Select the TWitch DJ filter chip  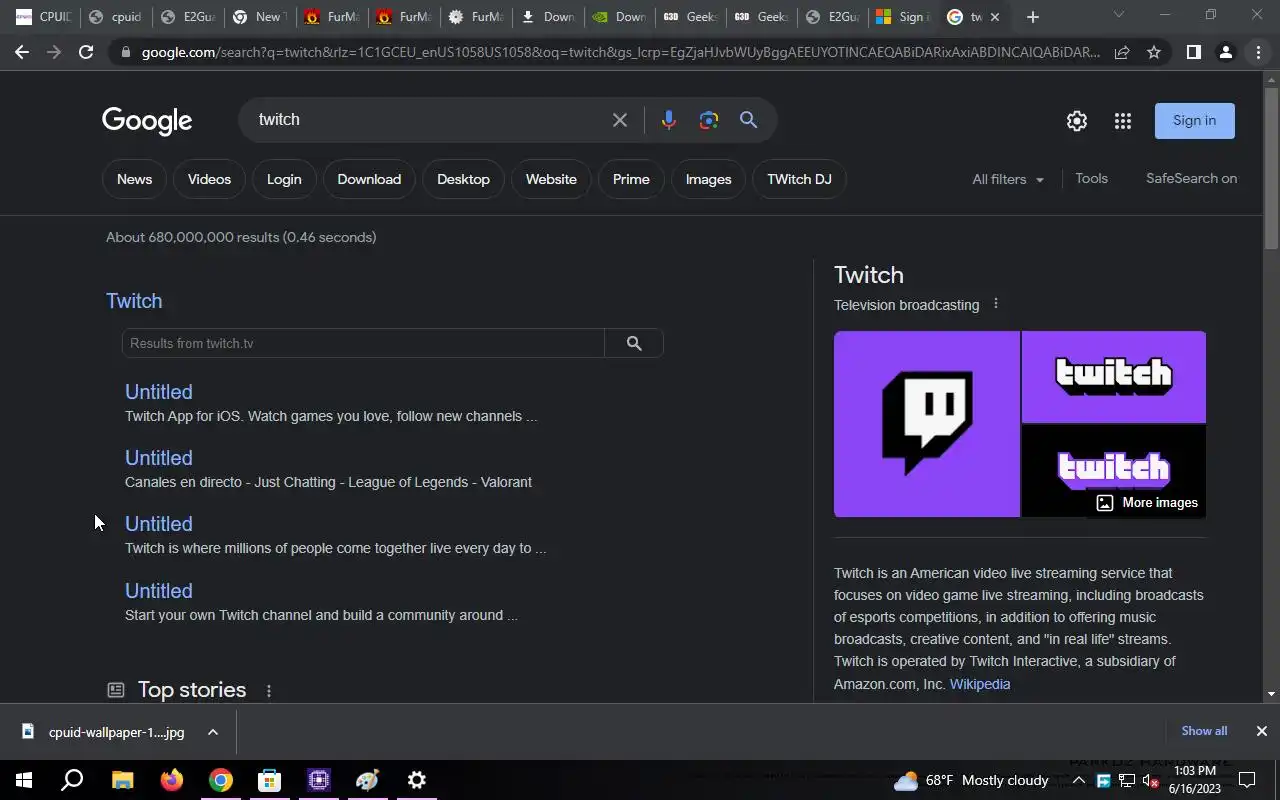point(799,179)
